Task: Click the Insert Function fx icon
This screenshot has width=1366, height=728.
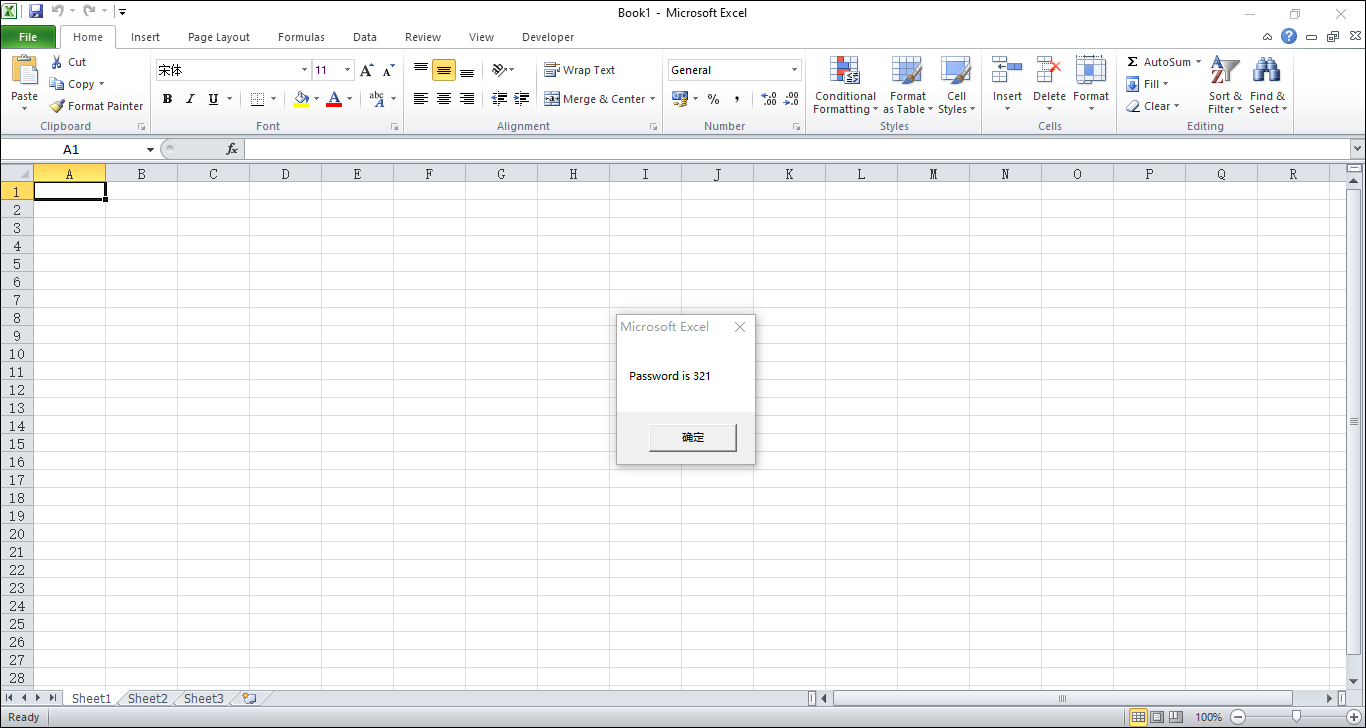Action: click(x=232, y=149)
